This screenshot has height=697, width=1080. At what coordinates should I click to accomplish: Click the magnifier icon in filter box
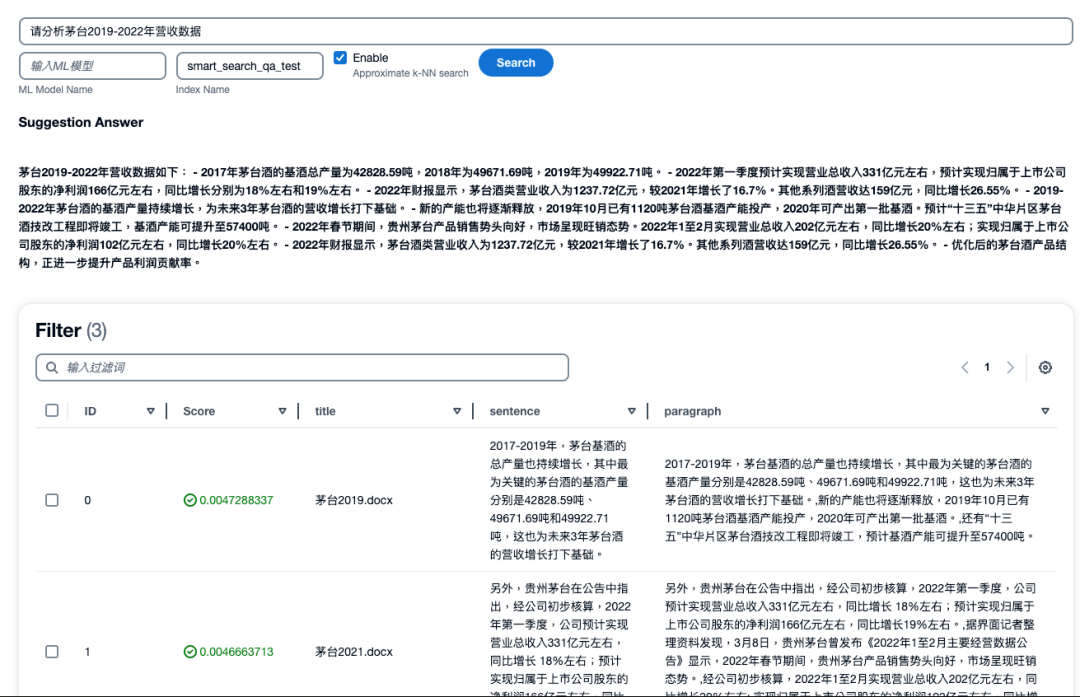tap(52, 367)
